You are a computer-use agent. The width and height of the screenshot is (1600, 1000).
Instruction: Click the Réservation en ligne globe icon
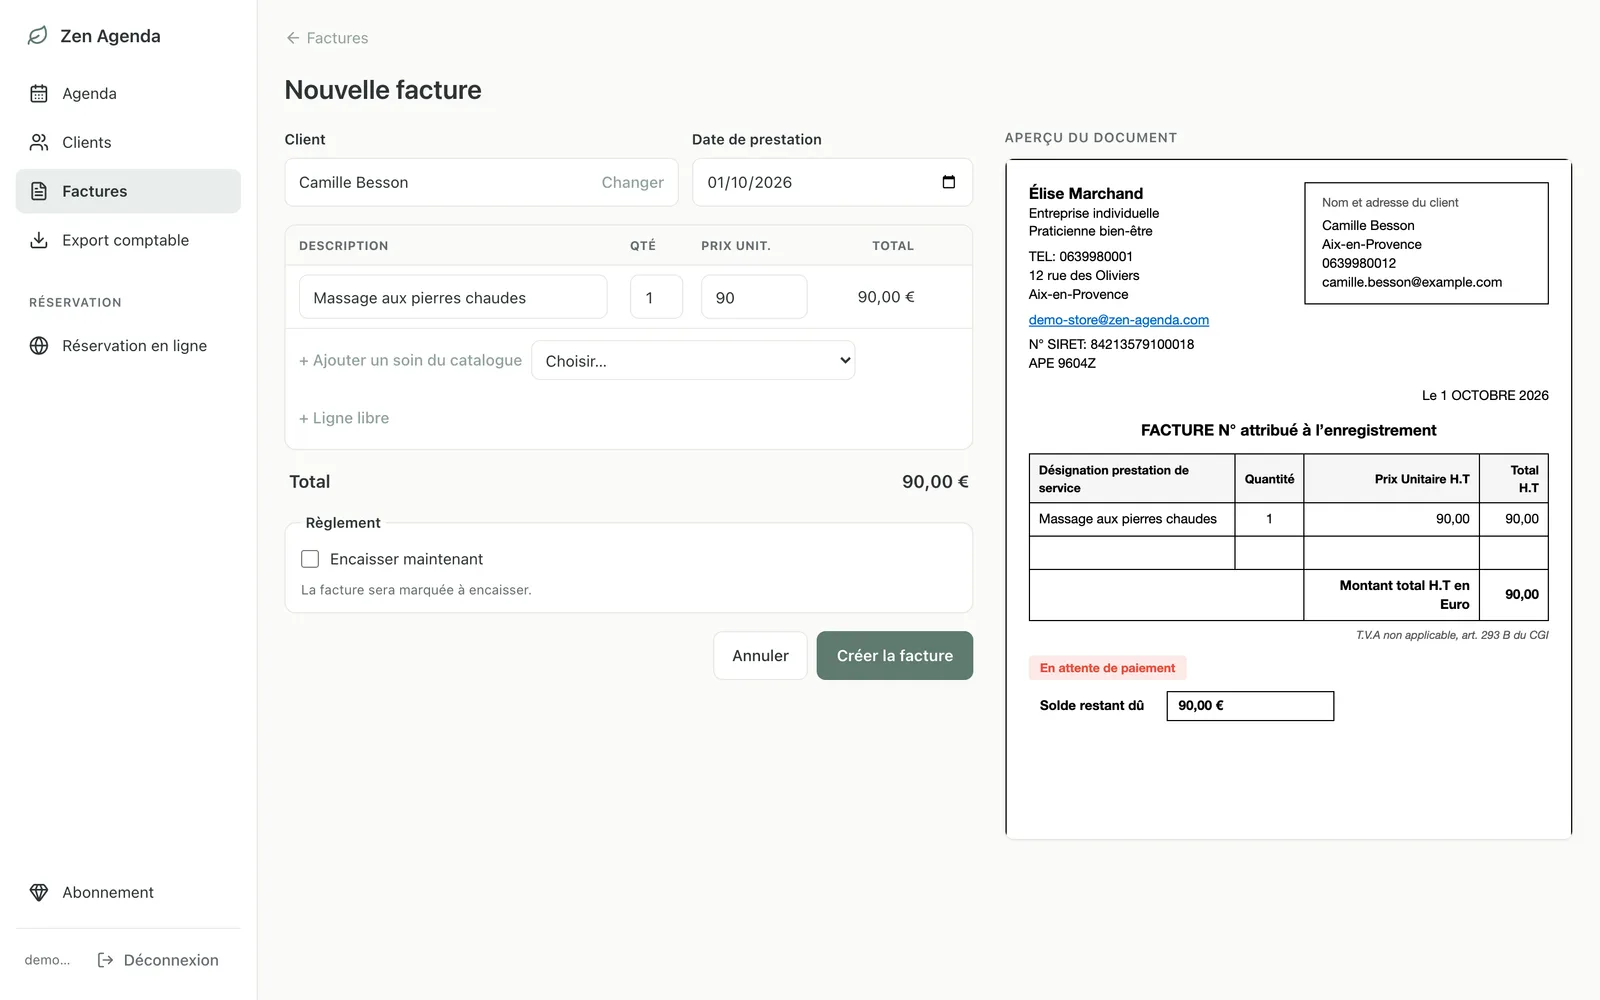39,346
